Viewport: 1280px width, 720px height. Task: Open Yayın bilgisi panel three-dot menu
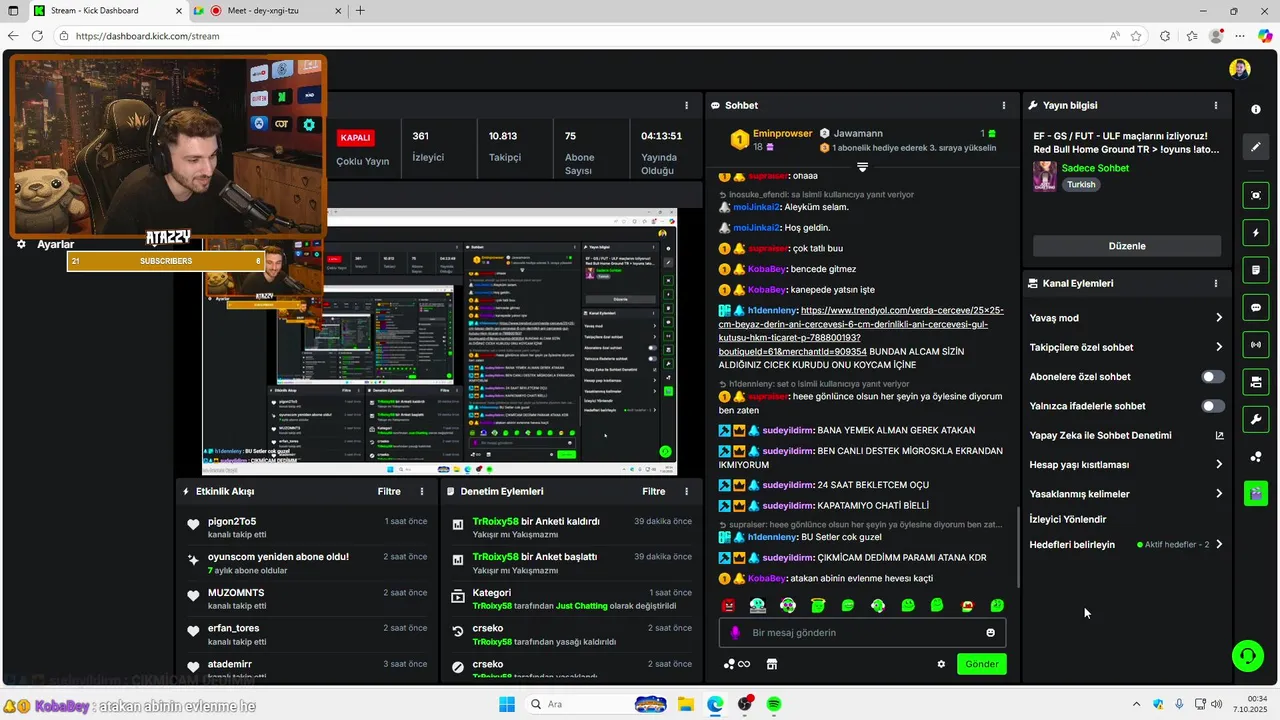click(1216, 105)
